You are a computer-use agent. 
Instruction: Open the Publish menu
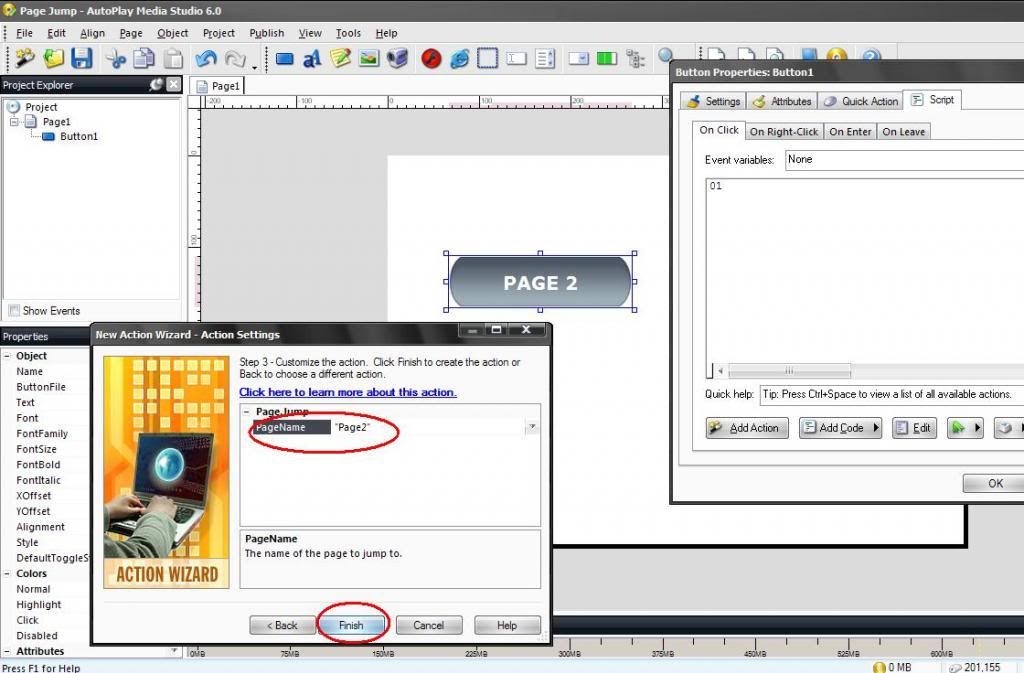(266, 33)
